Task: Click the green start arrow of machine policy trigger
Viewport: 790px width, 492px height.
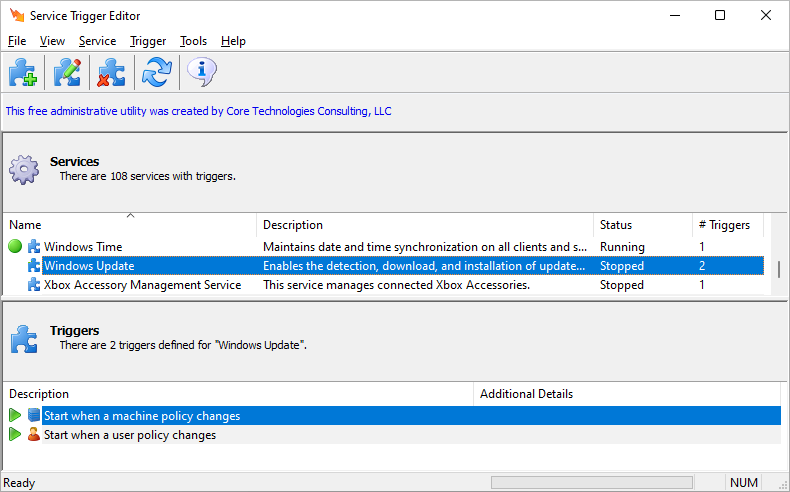Action: click(15, 415)
